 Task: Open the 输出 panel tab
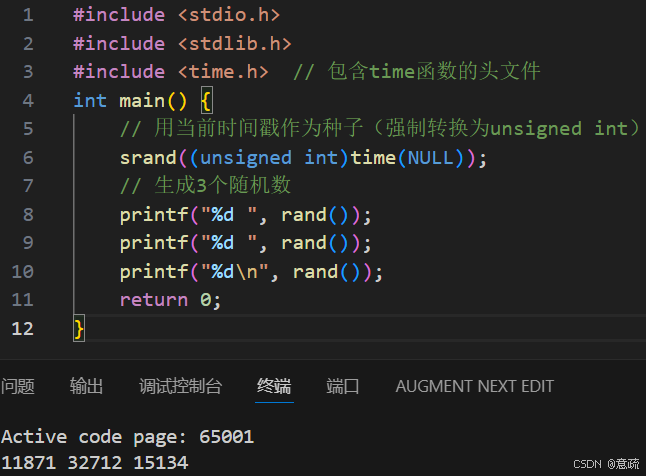click(x=86, y=386)
